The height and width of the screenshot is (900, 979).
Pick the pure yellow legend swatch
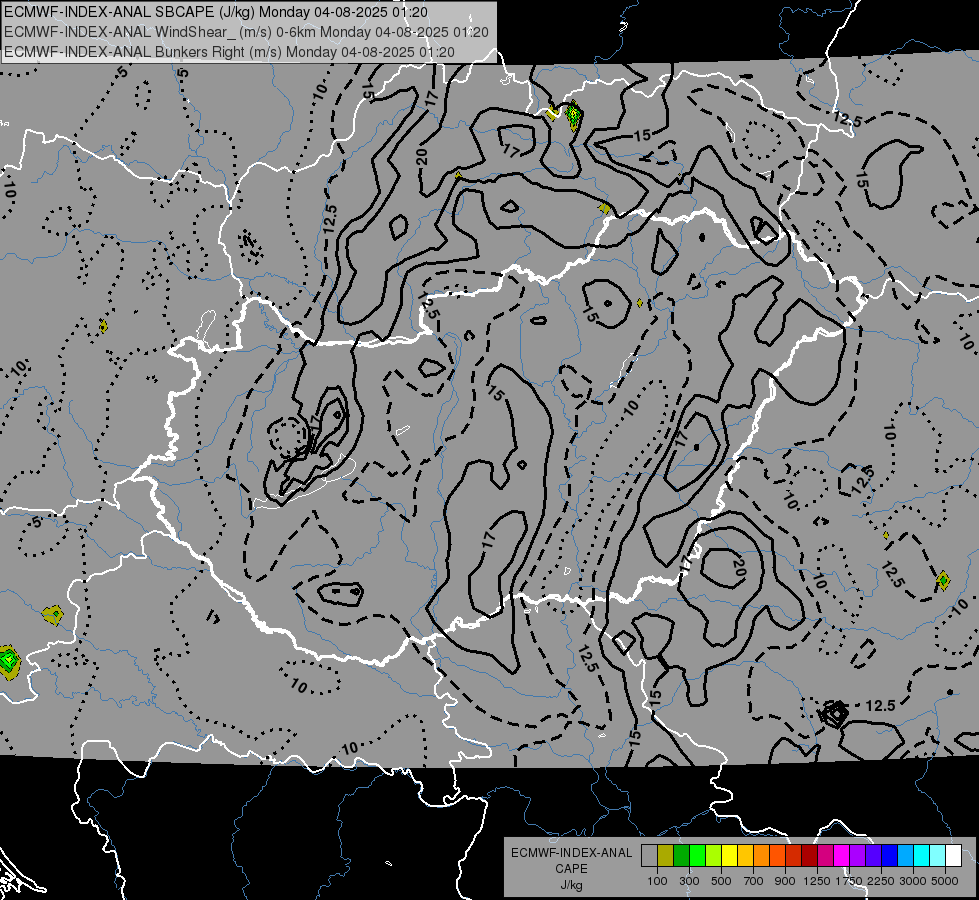(729, 856)
